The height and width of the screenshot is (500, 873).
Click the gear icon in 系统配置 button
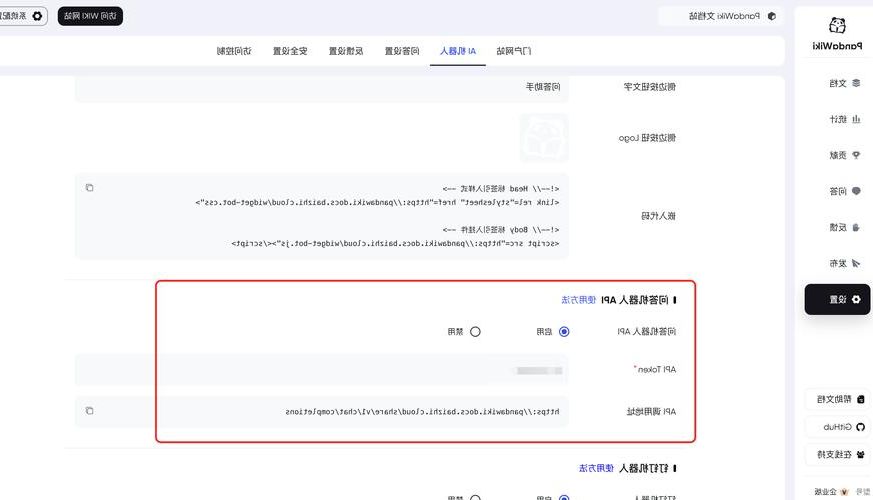[x=37, y=16]
